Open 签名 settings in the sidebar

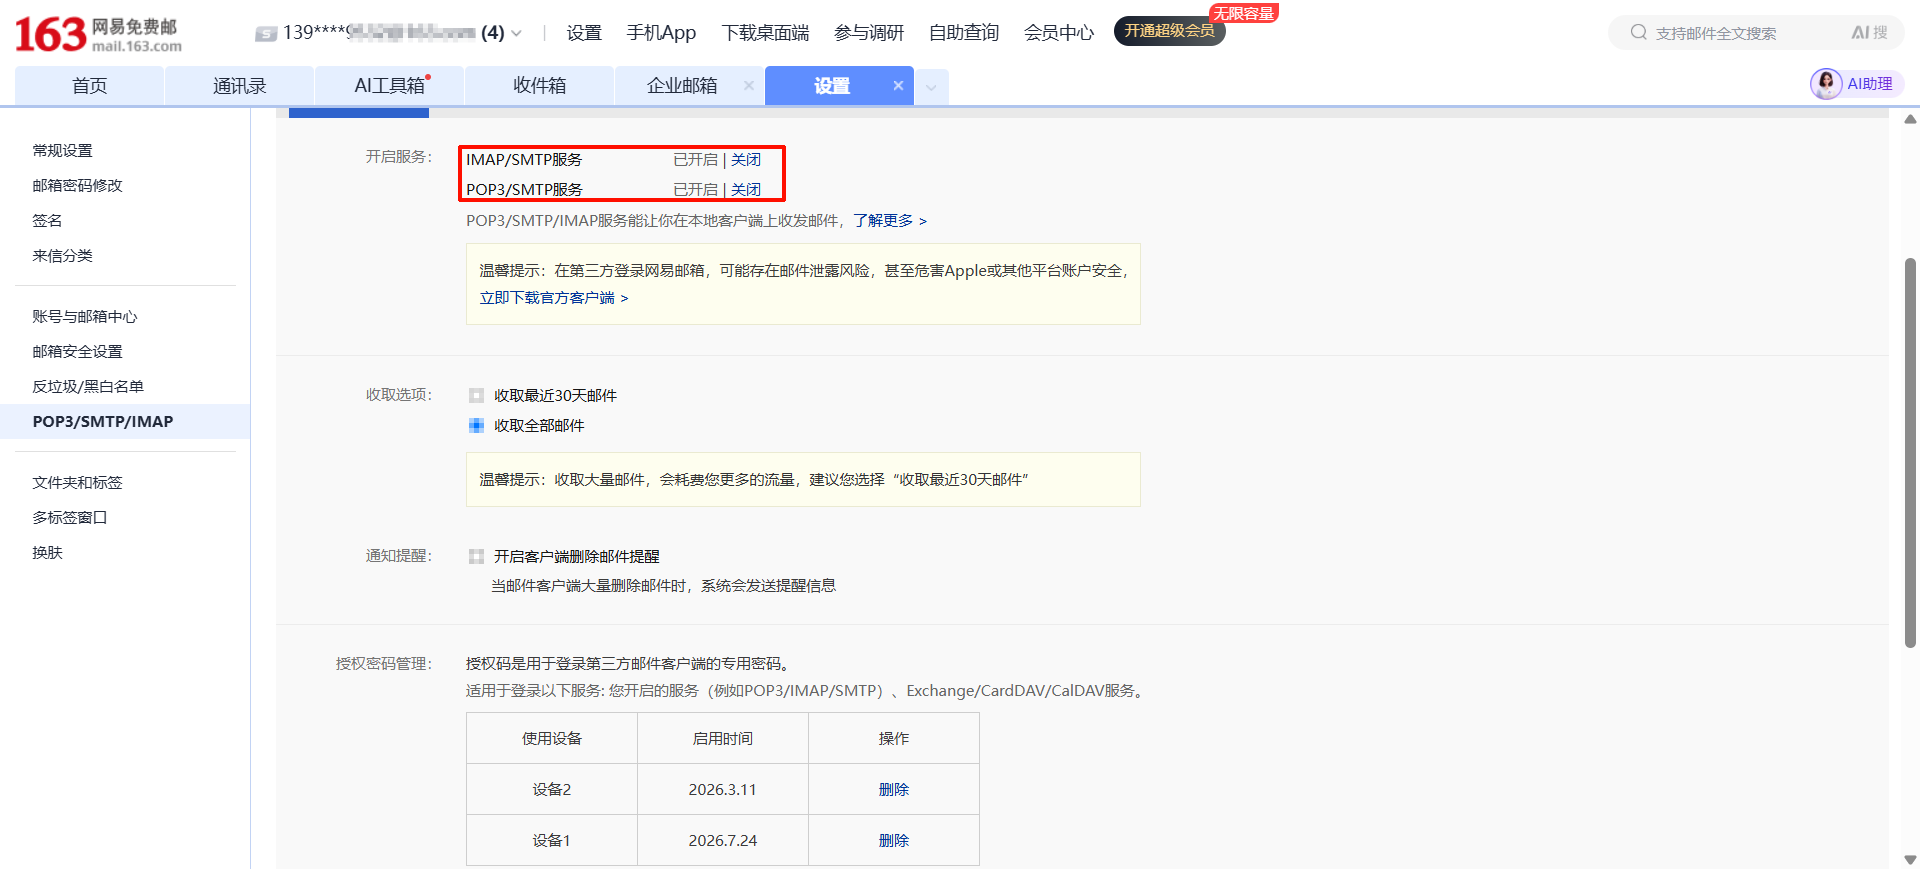tap(47, 220)
